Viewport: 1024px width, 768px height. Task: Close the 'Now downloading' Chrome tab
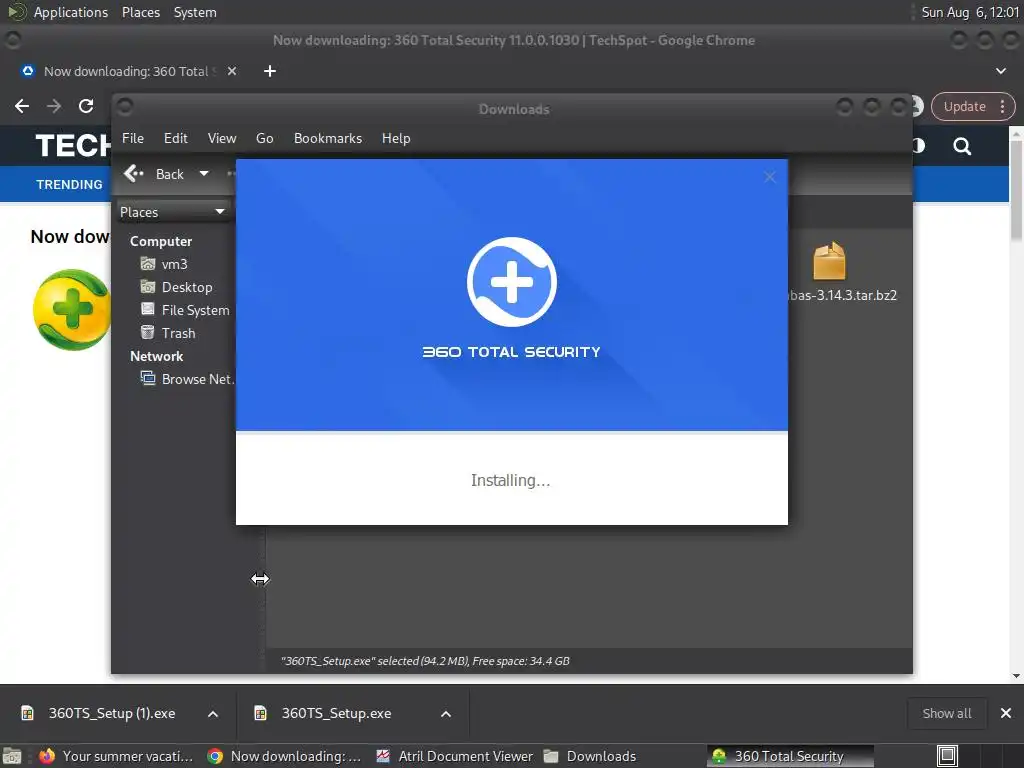(x=232, y=71)
